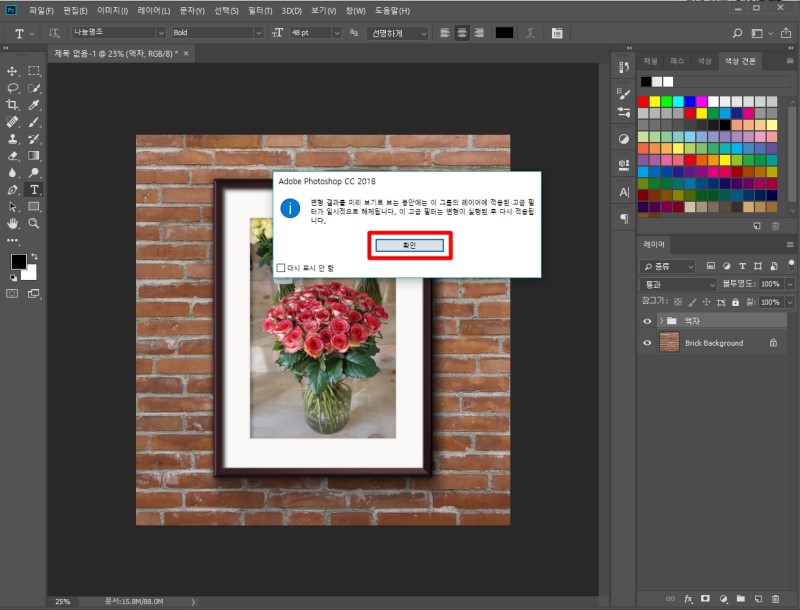Select the Zoom tool

tap(34, 223)
